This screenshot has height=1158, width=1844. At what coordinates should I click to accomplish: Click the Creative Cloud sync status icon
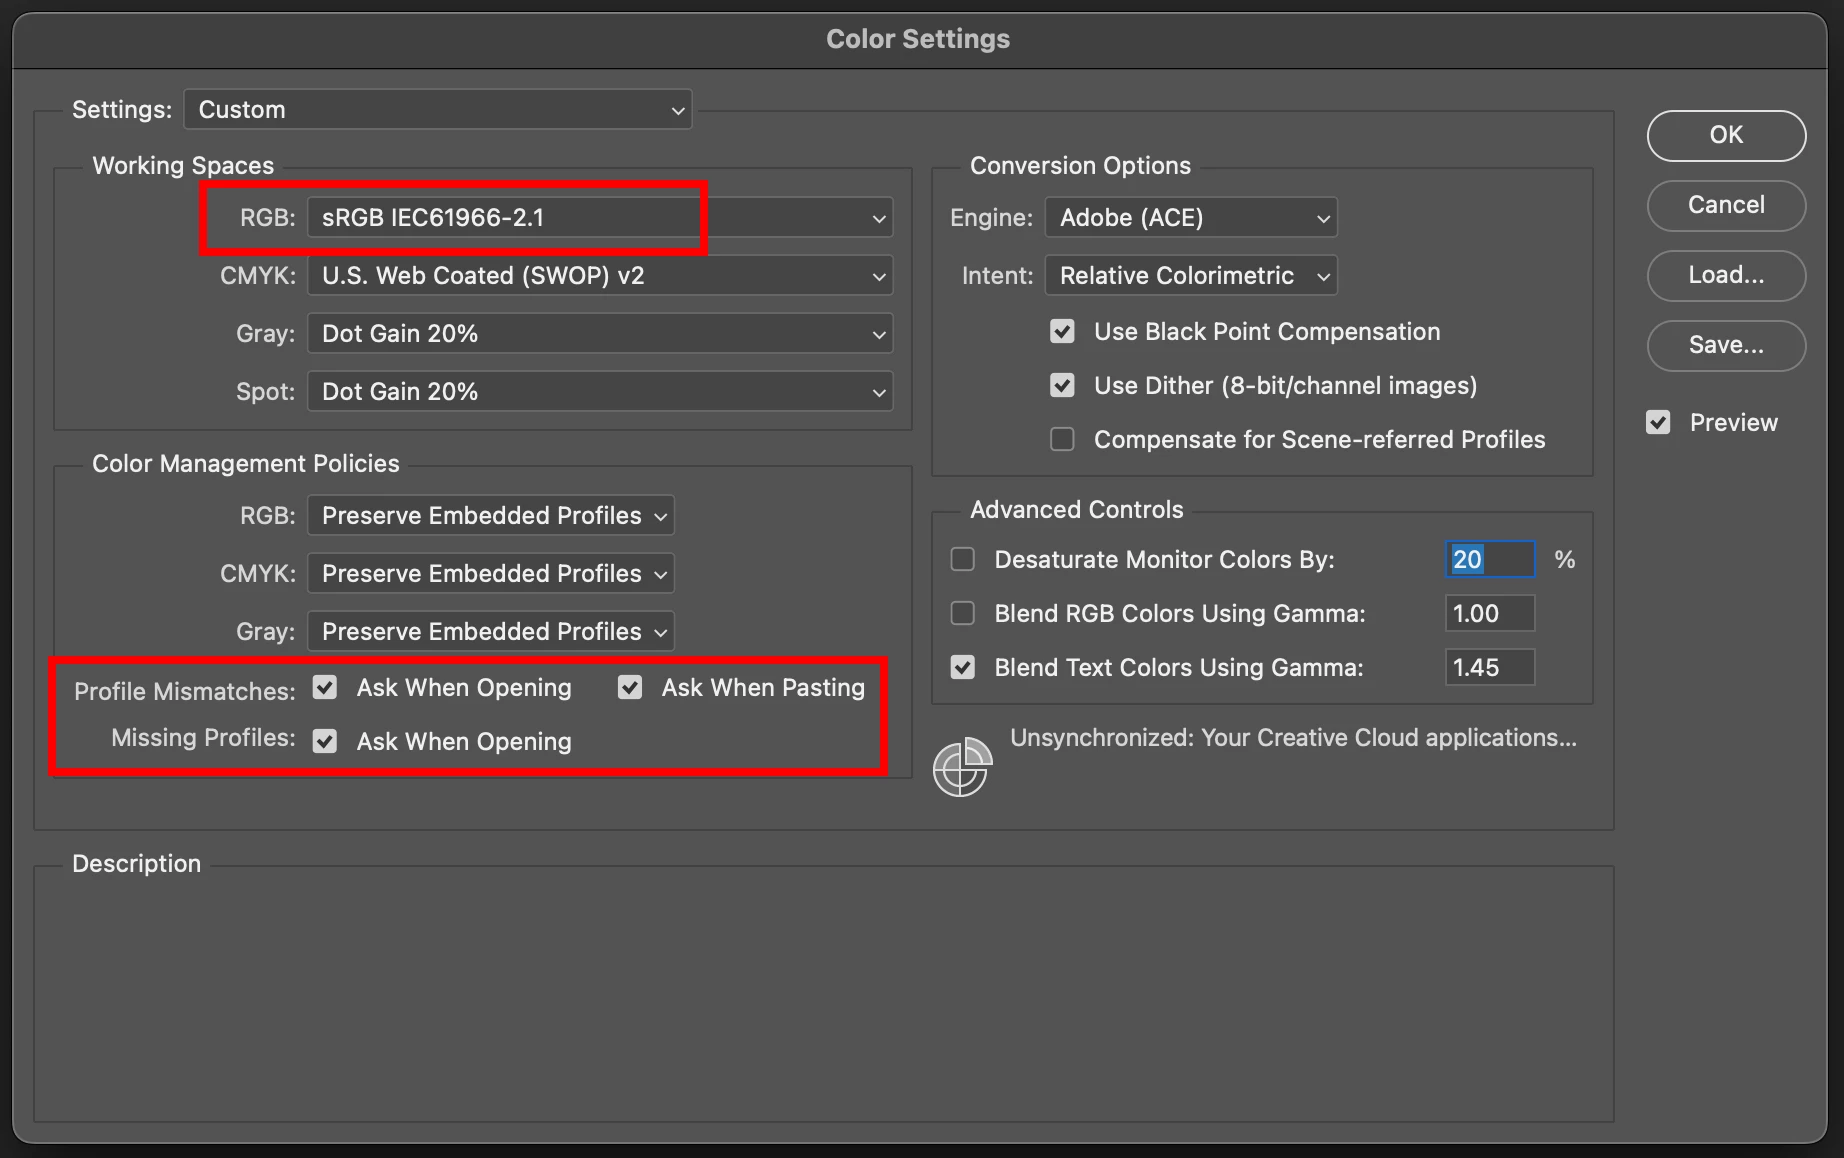[962, 767]
